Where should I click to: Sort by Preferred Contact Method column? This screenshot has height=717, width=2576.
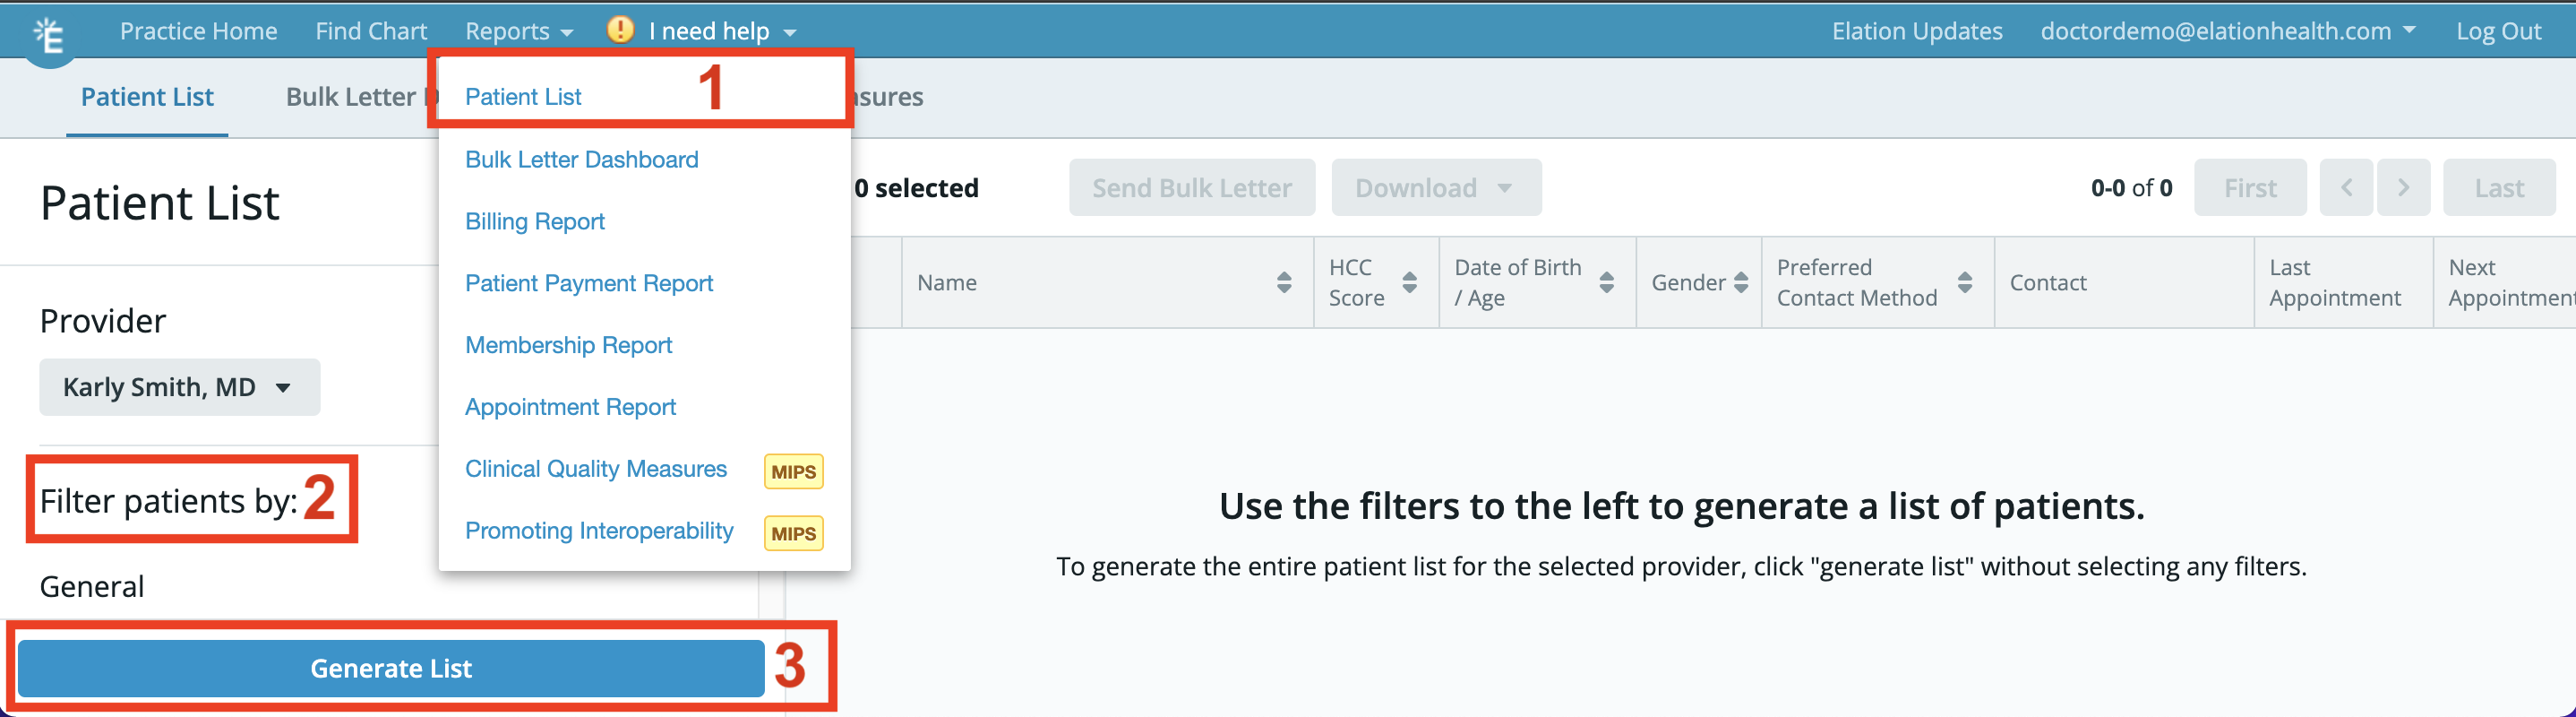pos(1966,282)
